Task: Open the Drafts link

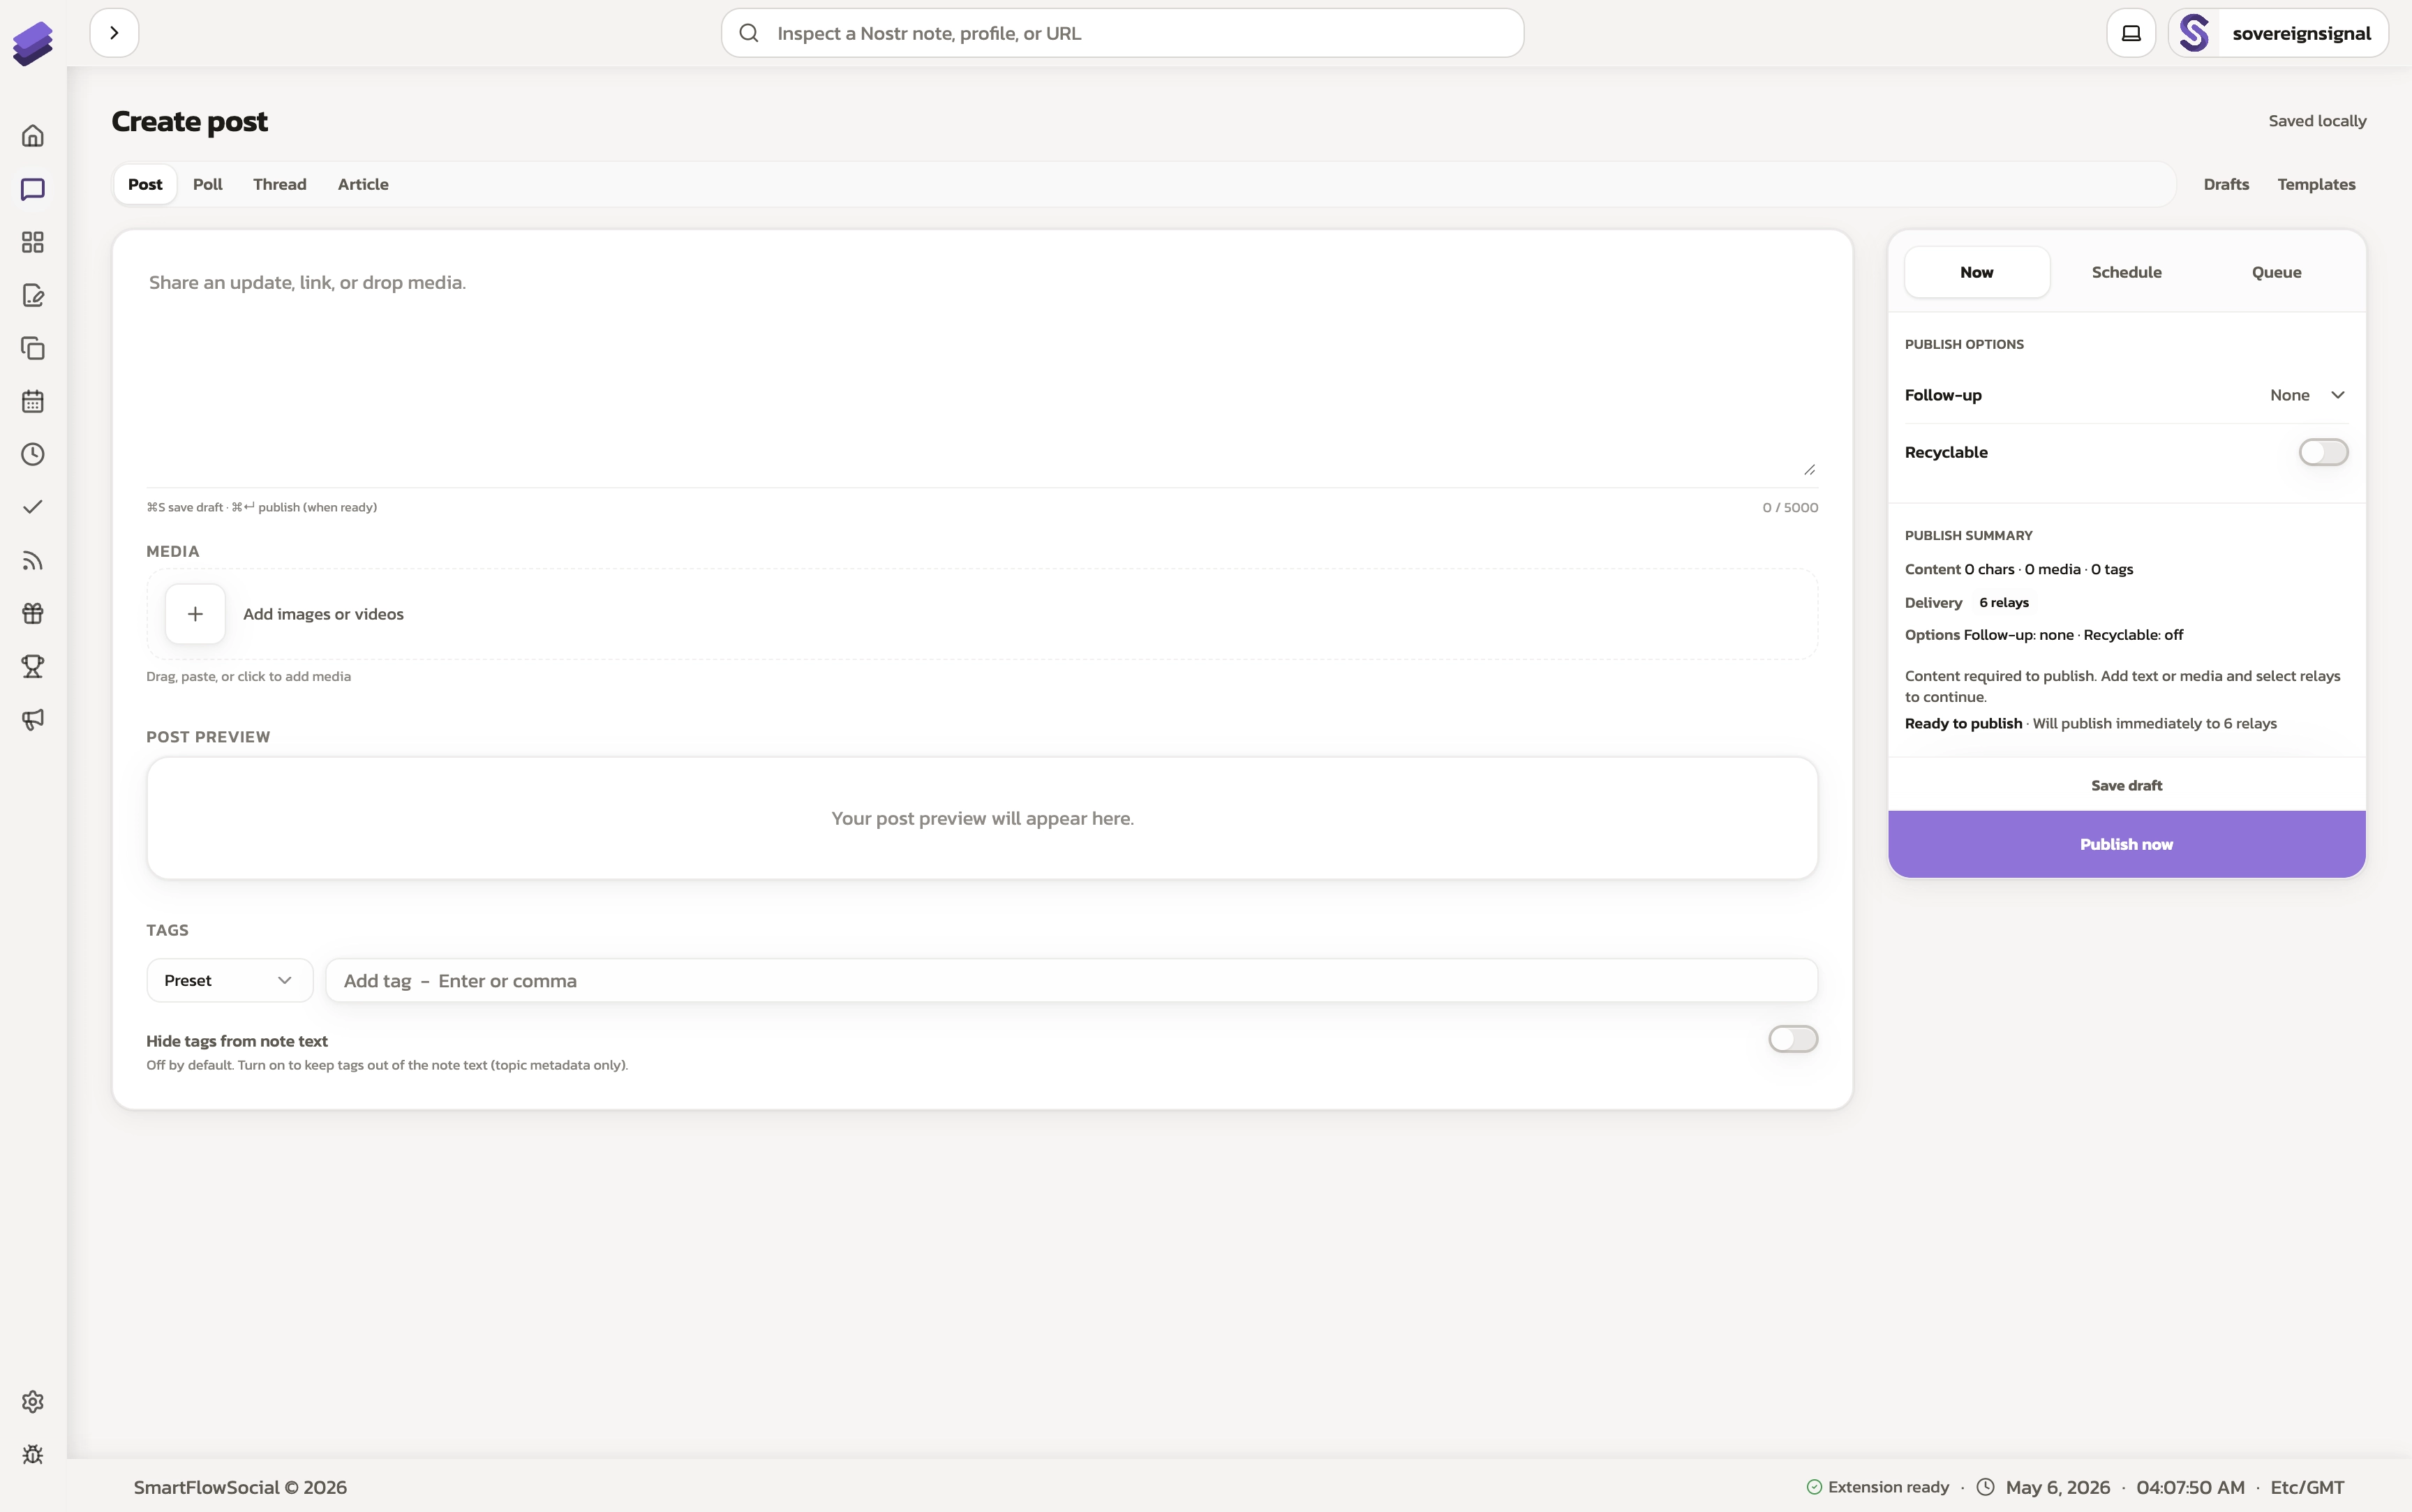Action: (x=2226, y=184)
